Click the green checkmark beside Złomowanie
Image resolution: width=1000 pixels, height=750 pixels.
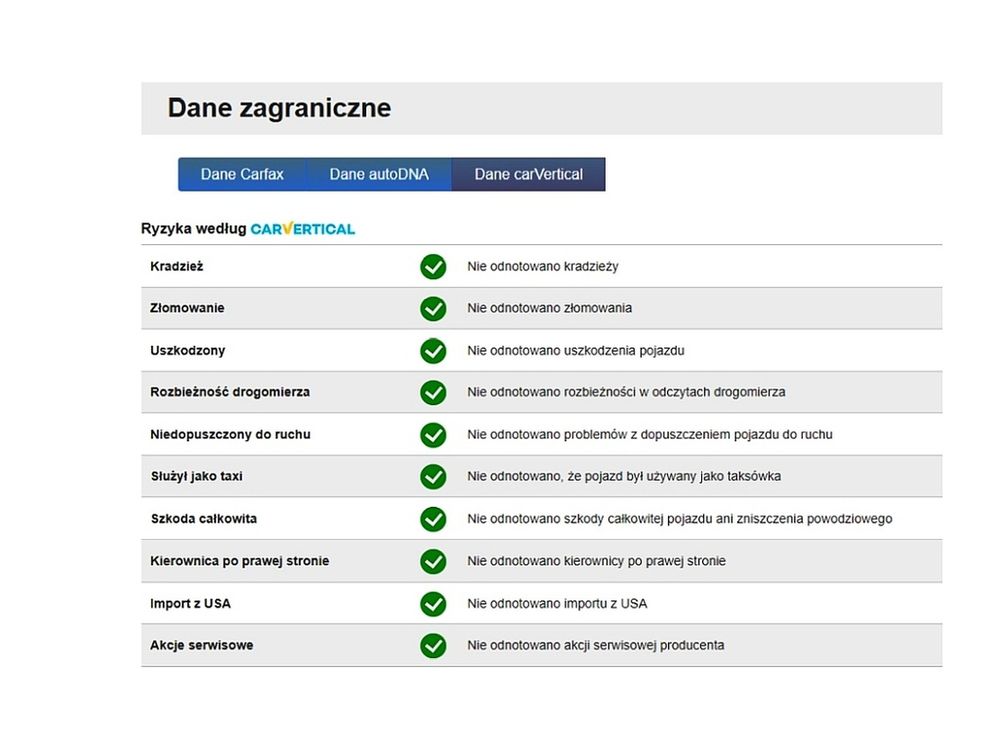click(433, 309)
